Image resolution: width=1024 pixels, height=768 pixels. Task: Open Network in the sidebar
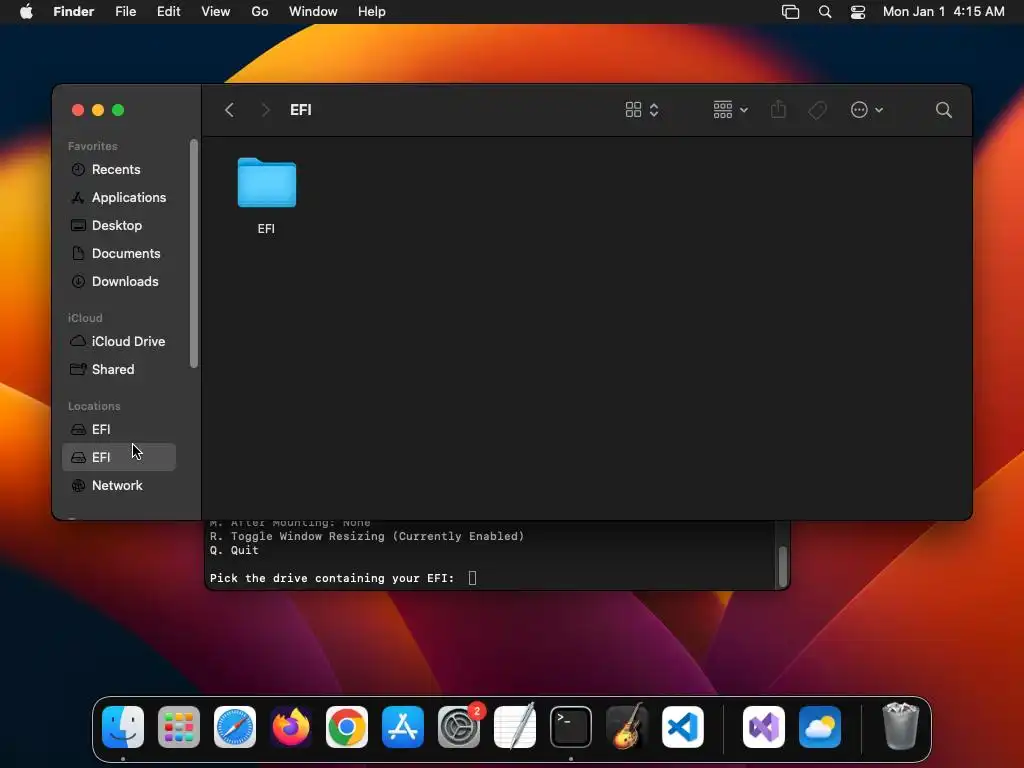[119, 485]
